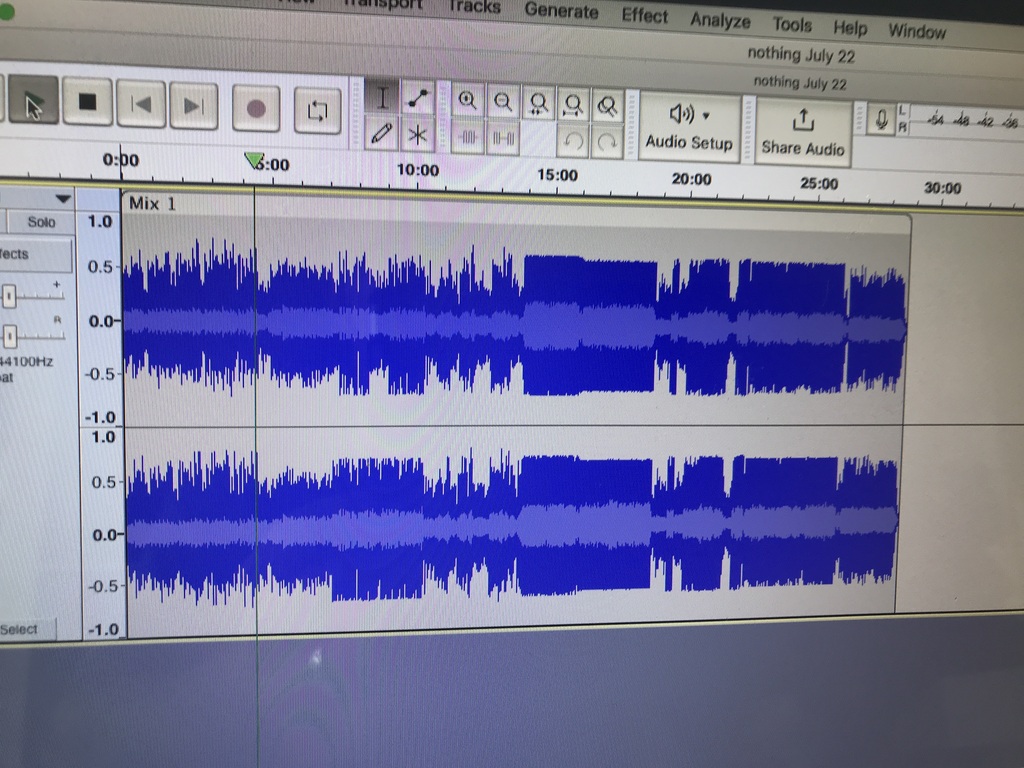
Task: Adjust the track gain slider
Action: (x=9, y=297)
